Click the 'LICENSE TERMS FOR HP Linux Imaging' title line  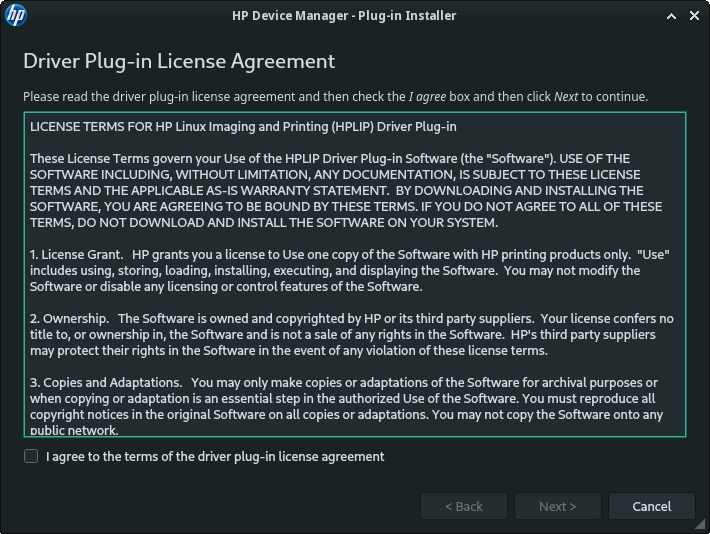coord(243,127)
